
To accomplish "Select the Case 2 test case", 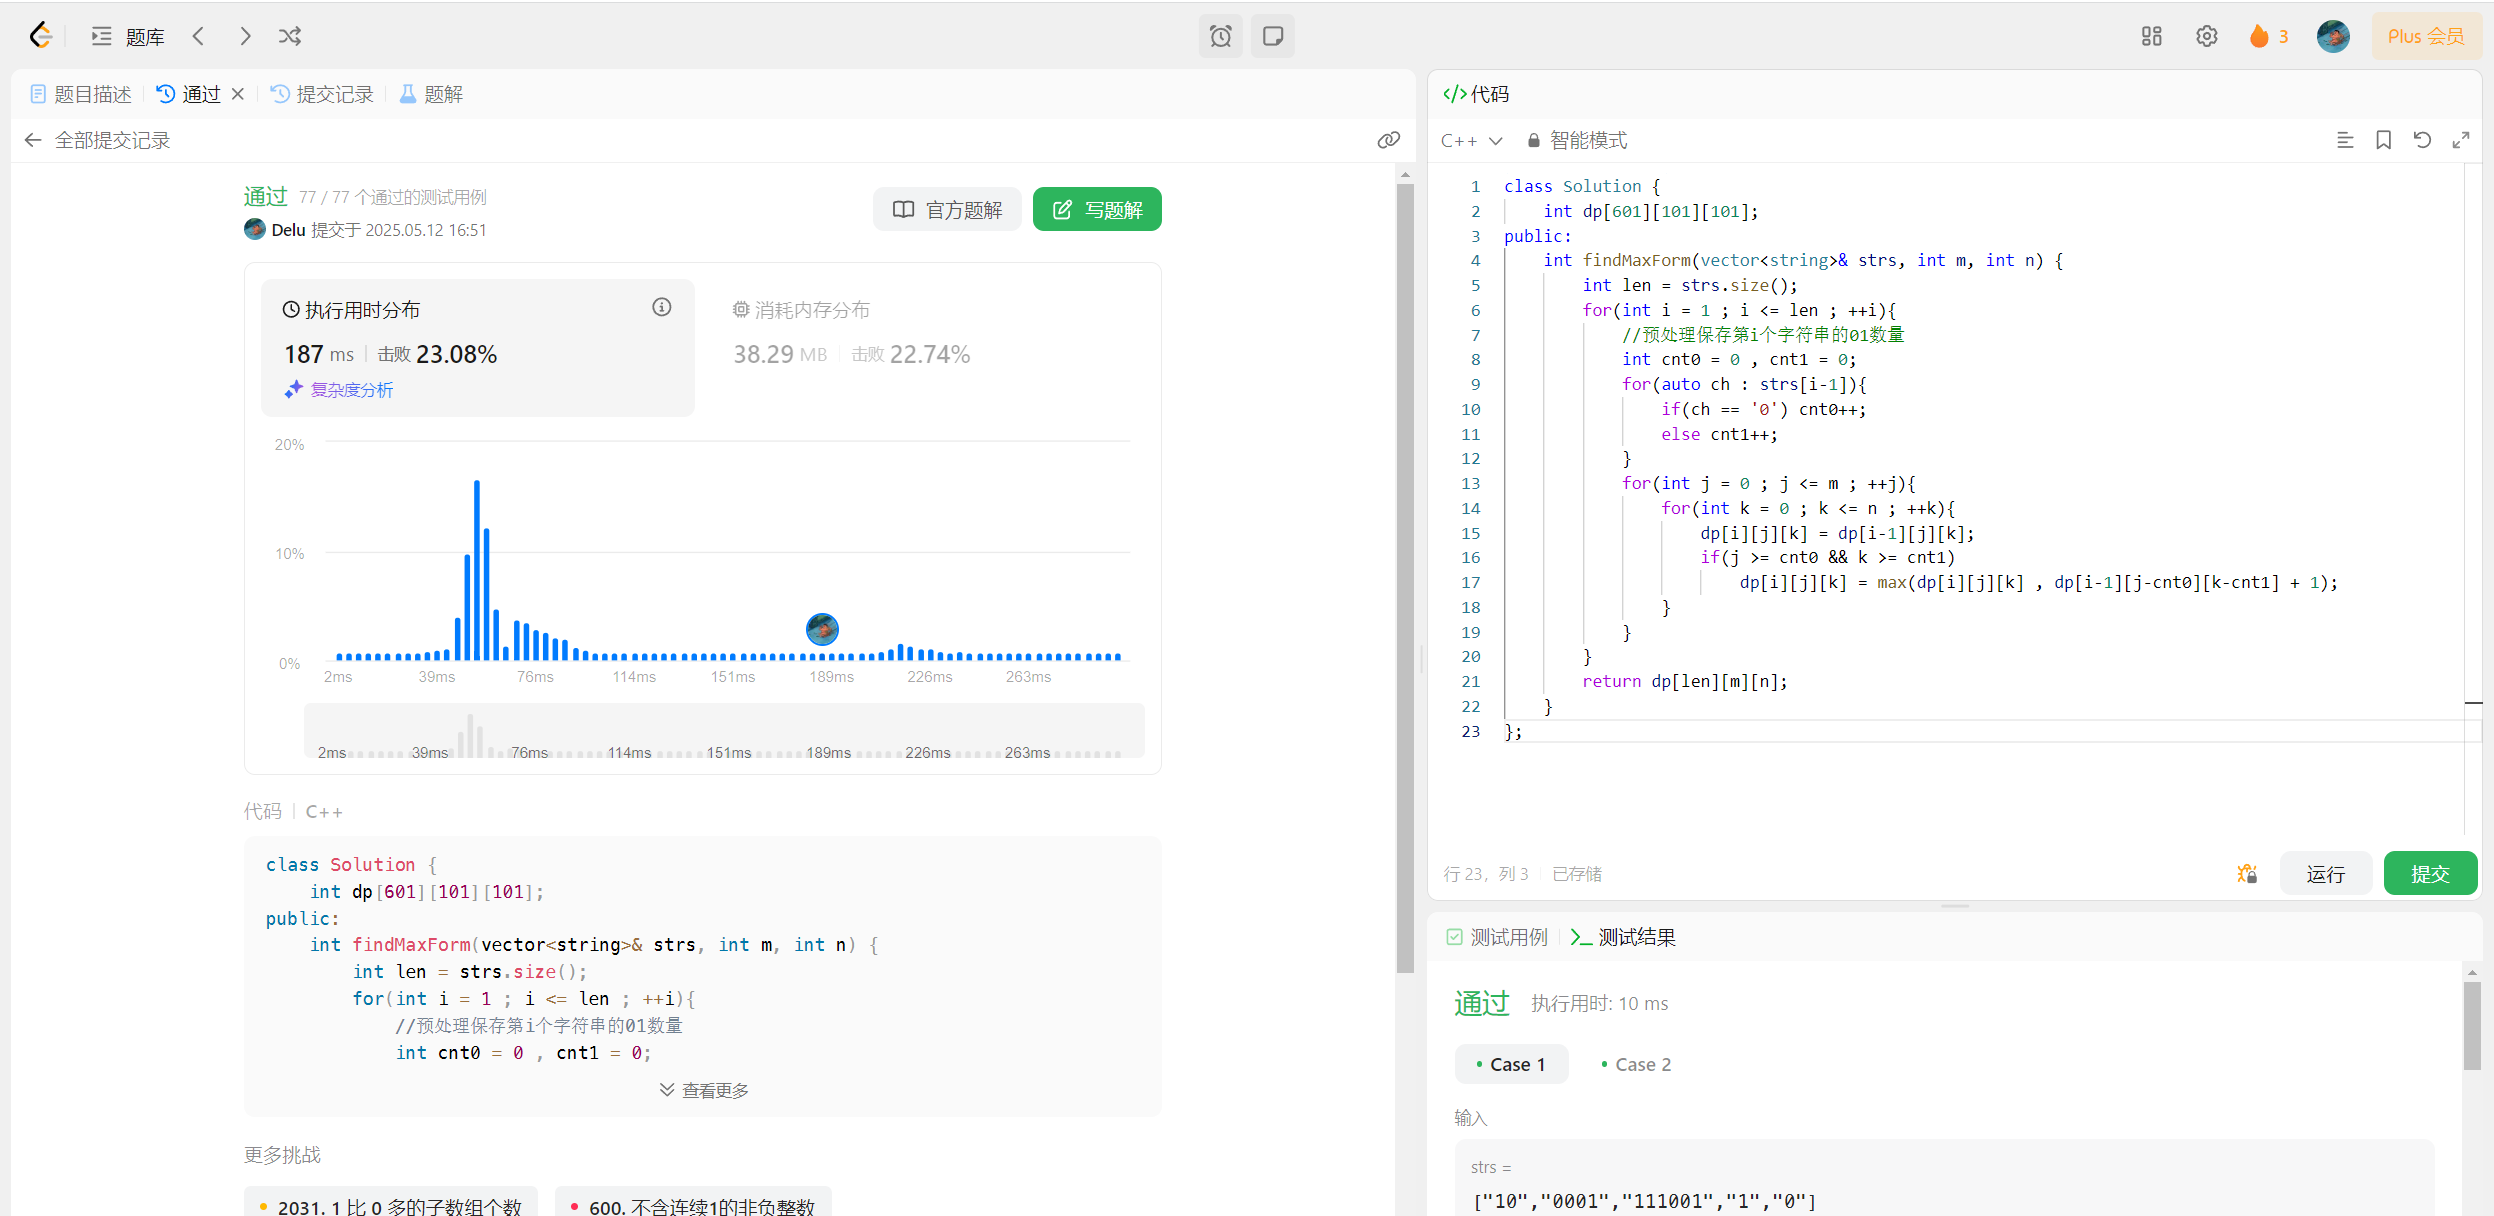I will coord(1636,1064).
